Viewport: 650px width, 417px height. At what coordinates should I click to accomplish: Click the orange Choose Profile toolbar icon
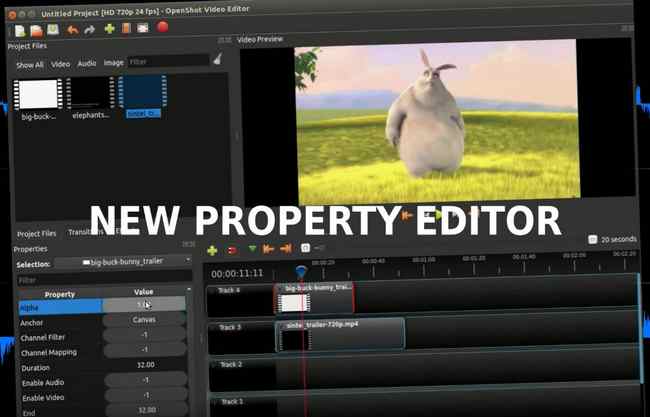click(126, 28)
